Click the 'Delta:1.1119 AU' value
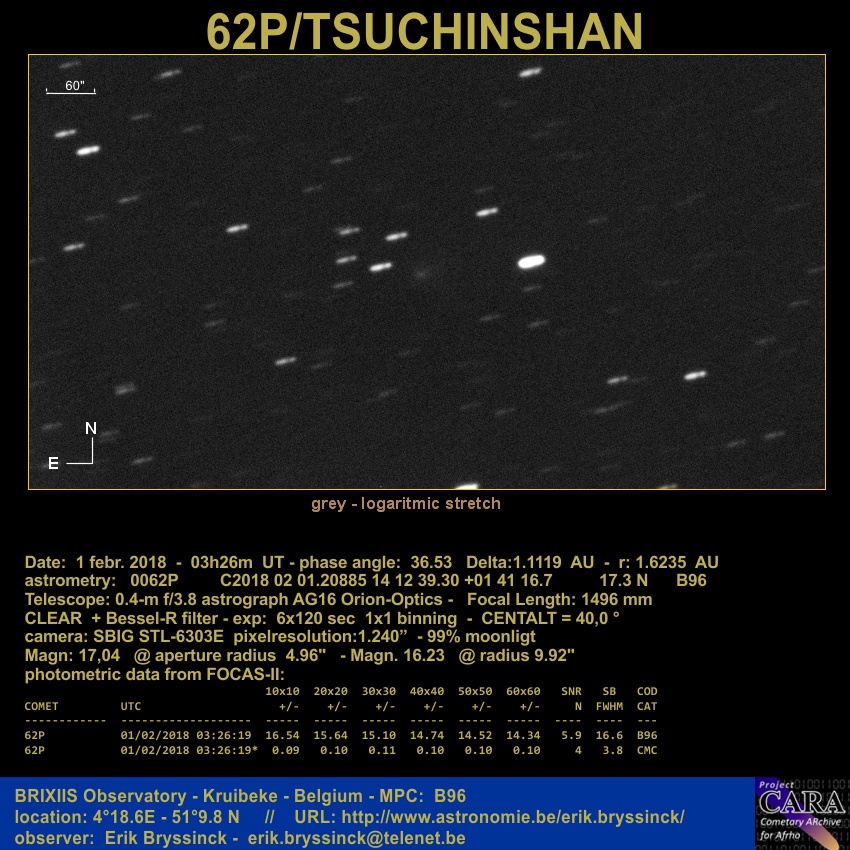The image size is (850, 850). click(530, 562)
